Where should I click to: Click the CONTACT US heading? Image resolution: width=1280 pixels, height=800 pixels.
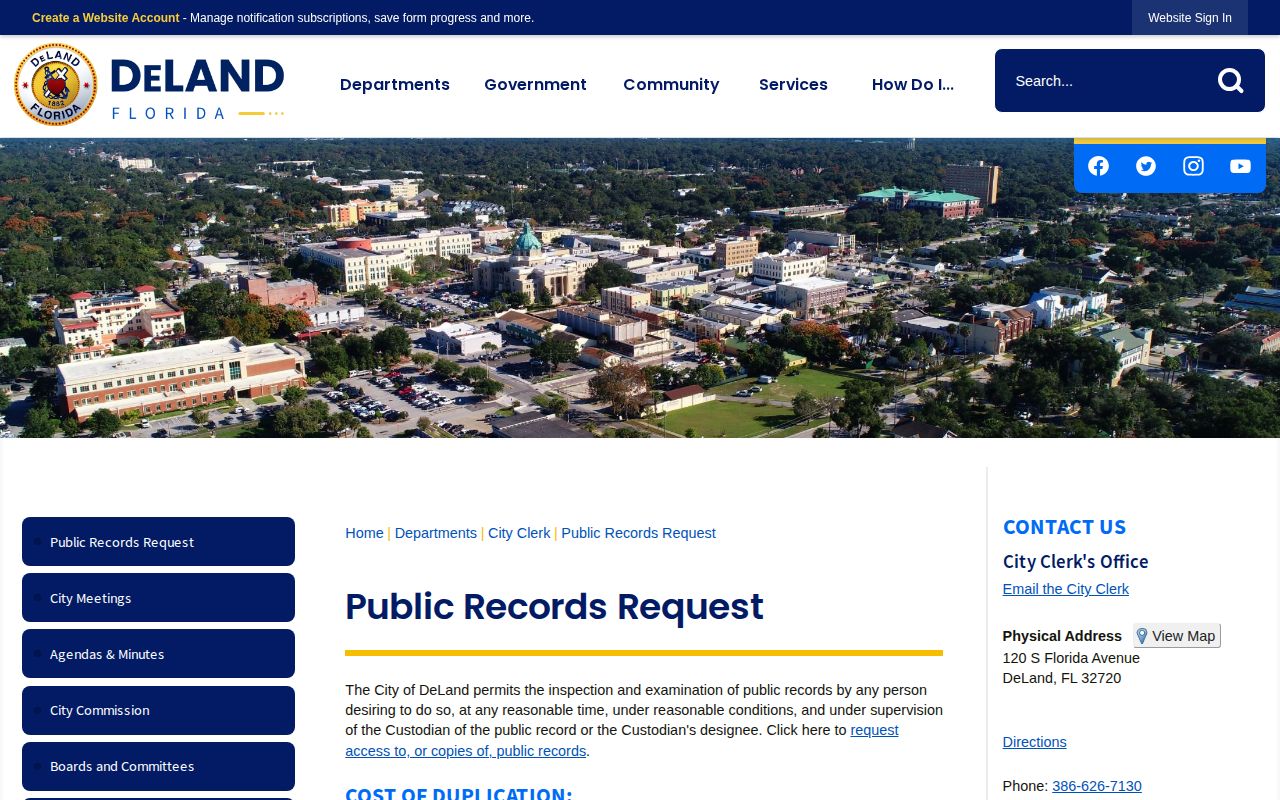pyautogui.click(x=1064, y=527)
